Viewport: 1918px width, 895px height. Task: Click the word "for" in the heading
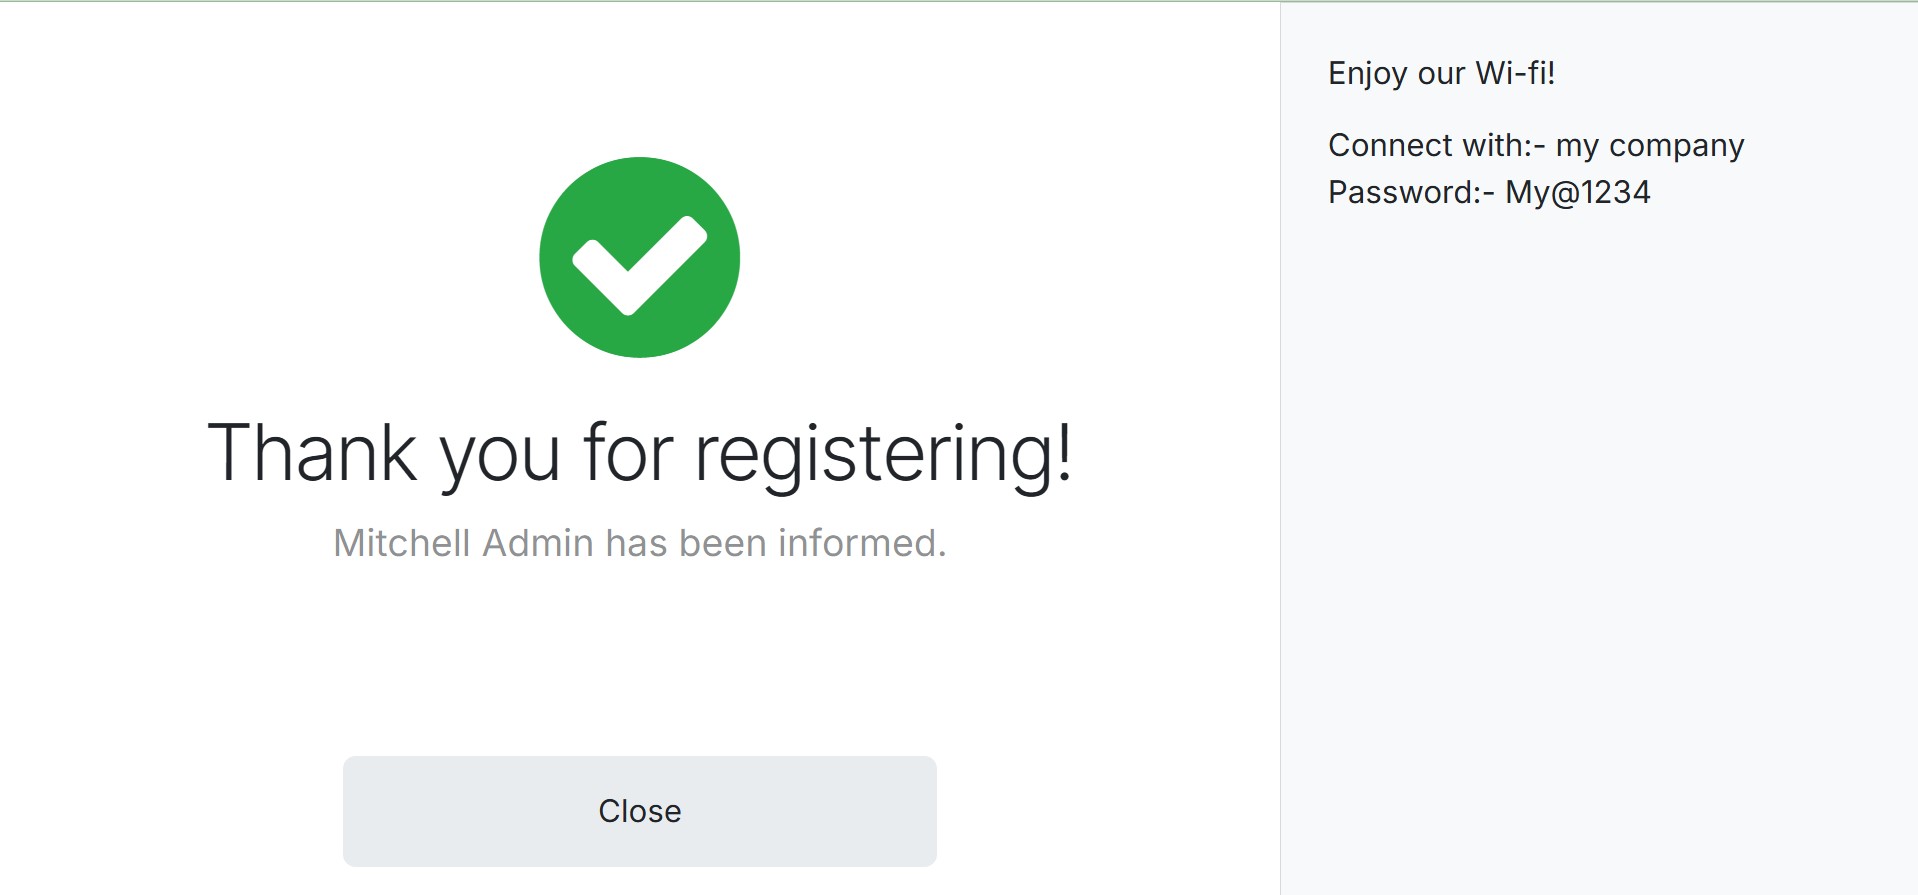[628, 453]
